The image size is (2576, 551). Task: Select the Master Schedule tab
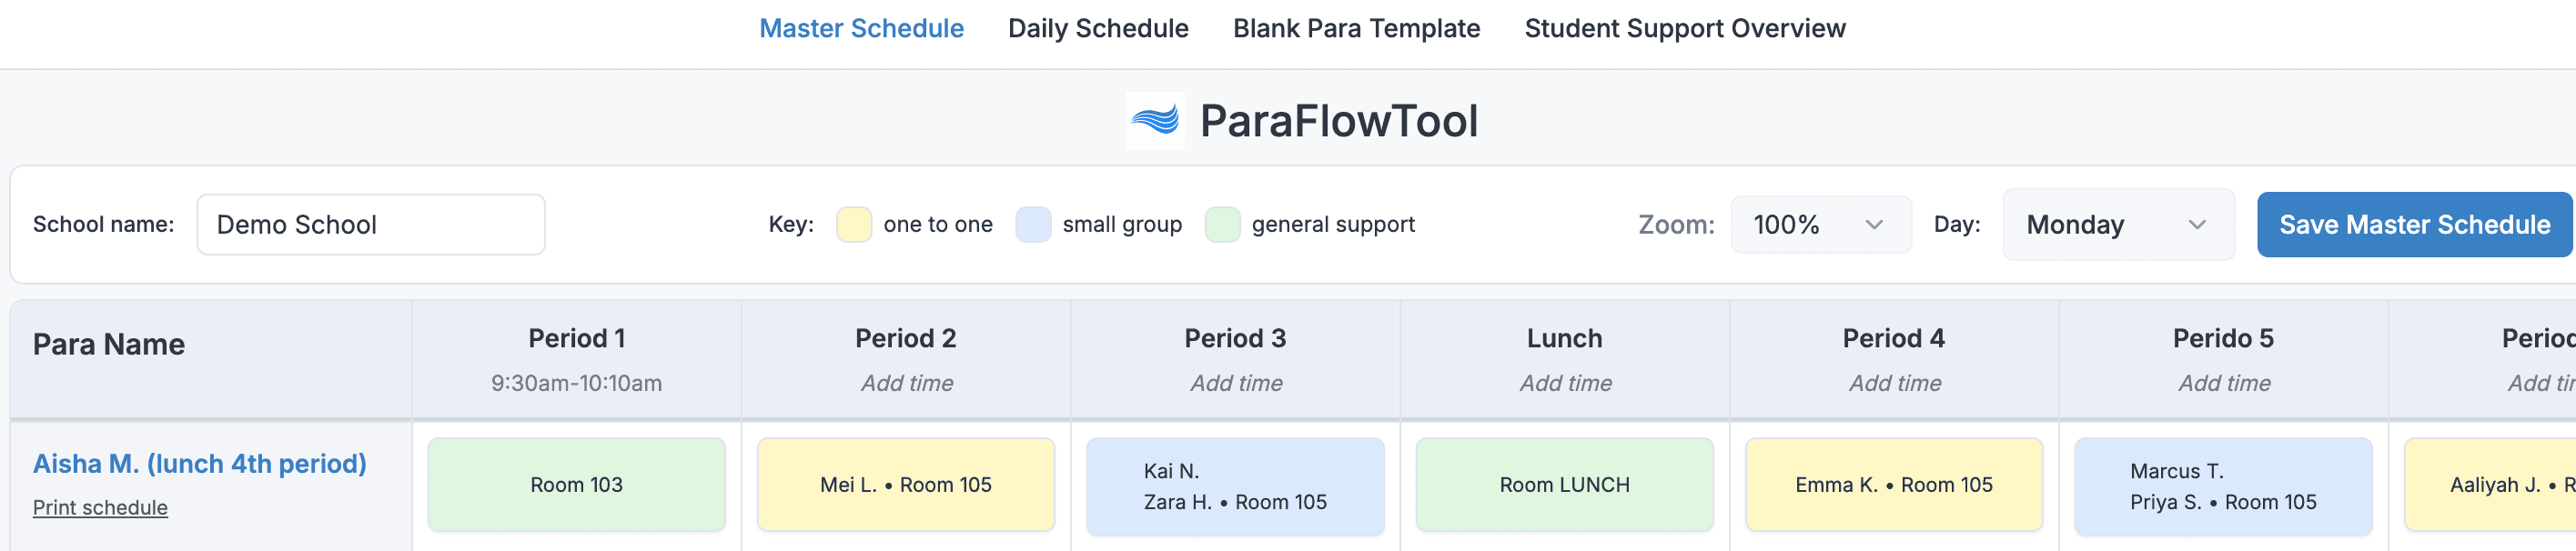(861, 28)
